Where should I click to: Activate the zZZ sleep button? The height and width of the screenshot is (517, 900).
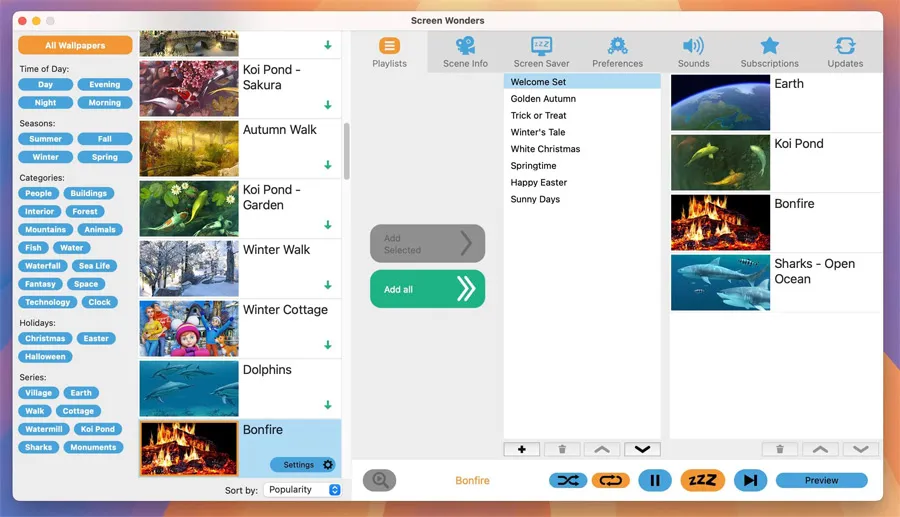click(702, 480)
